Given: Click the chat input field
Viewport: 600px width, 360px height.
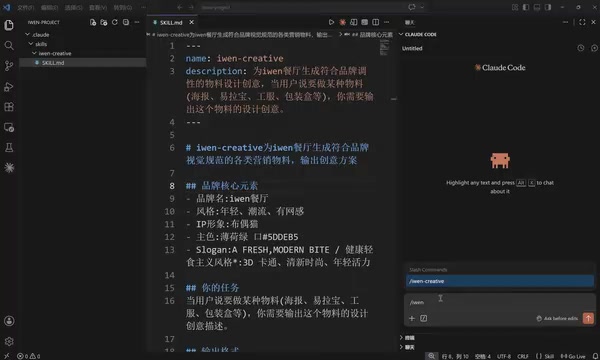Looking at the screenshot, I should 500,302.
